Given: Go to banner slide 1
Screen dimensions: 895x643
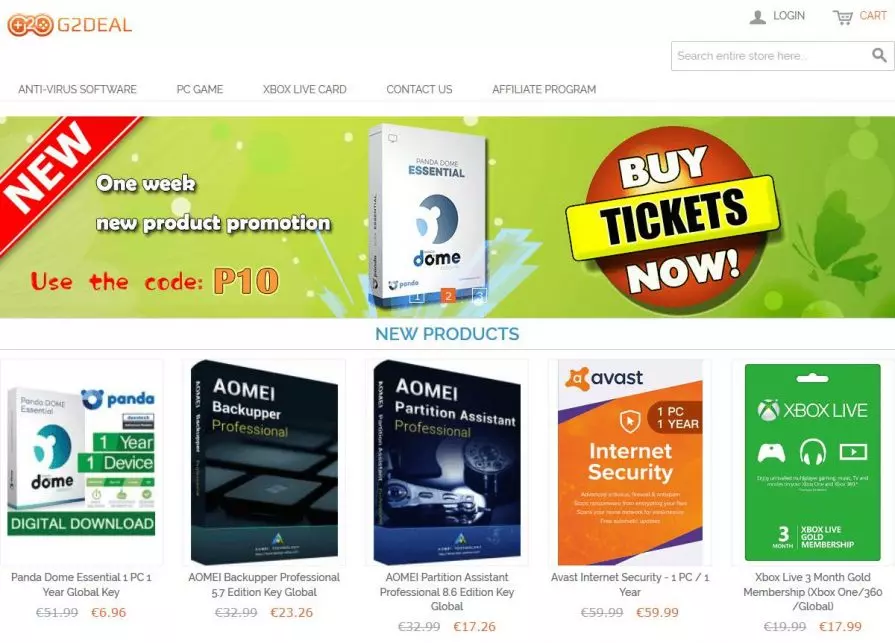Looking at the screenshot, I should coord(417,296).
